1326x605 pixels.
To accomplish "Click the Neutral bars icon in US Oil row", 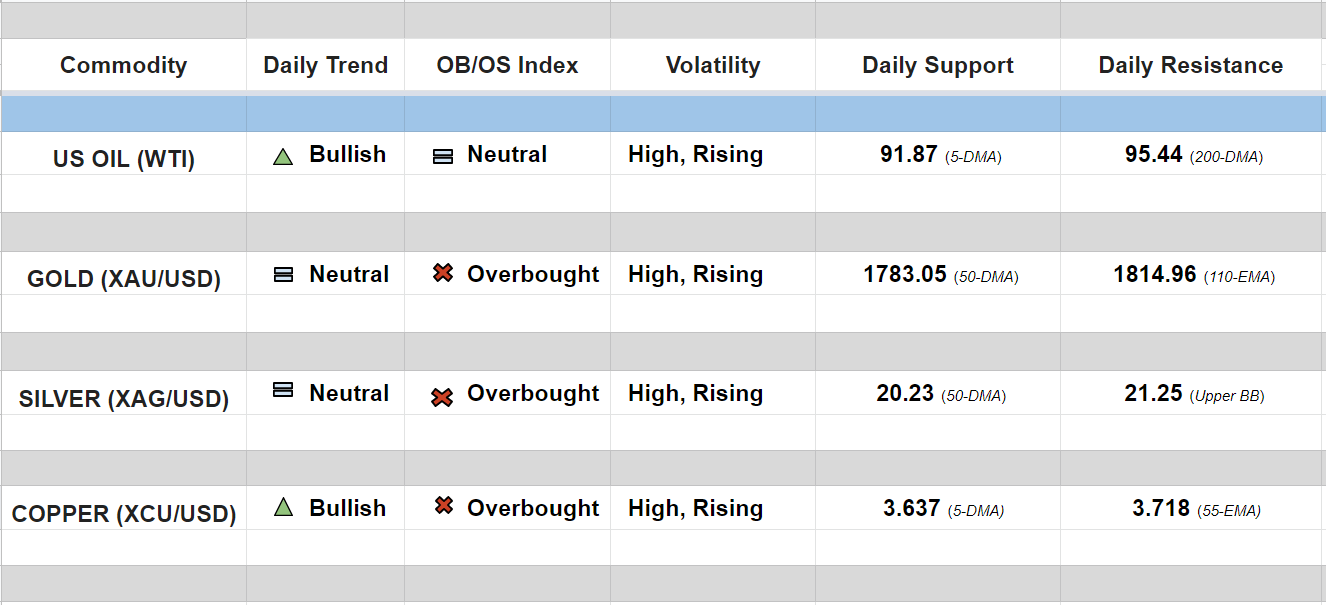I will tap(443, 156).
